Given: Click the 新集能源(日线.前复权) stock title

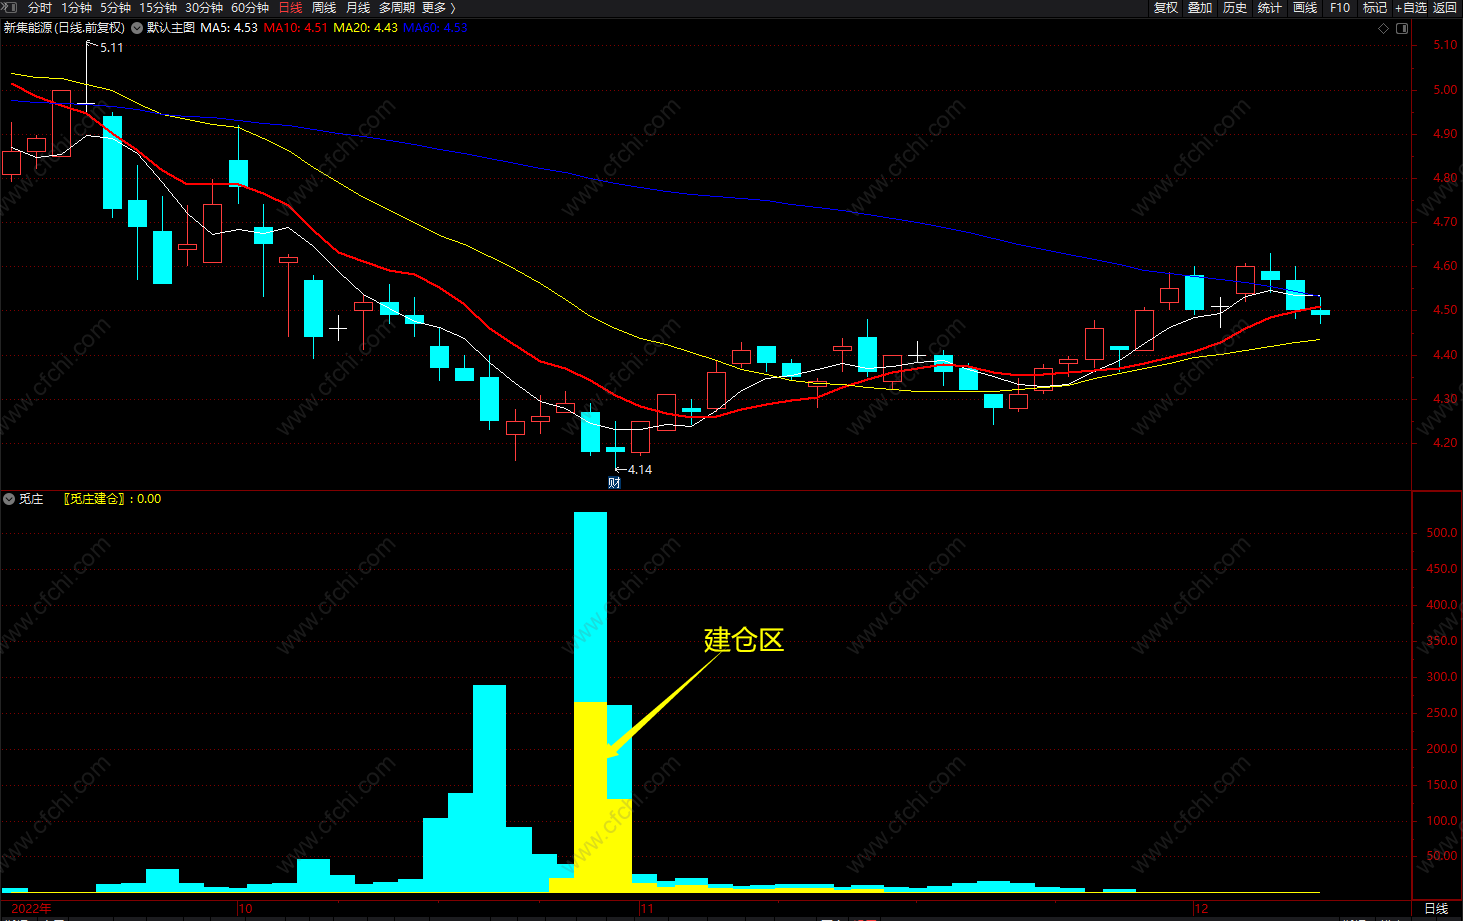Looking at the screenshot, I should tap(64, 28).
